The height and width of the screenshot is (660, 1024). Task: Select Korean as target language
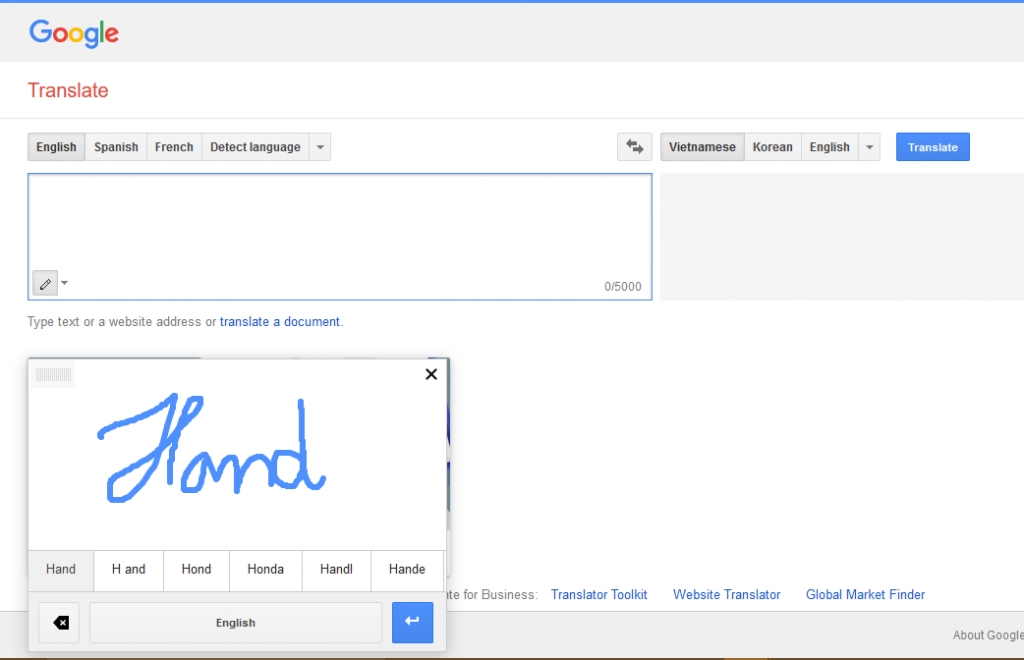click(773, 147)
